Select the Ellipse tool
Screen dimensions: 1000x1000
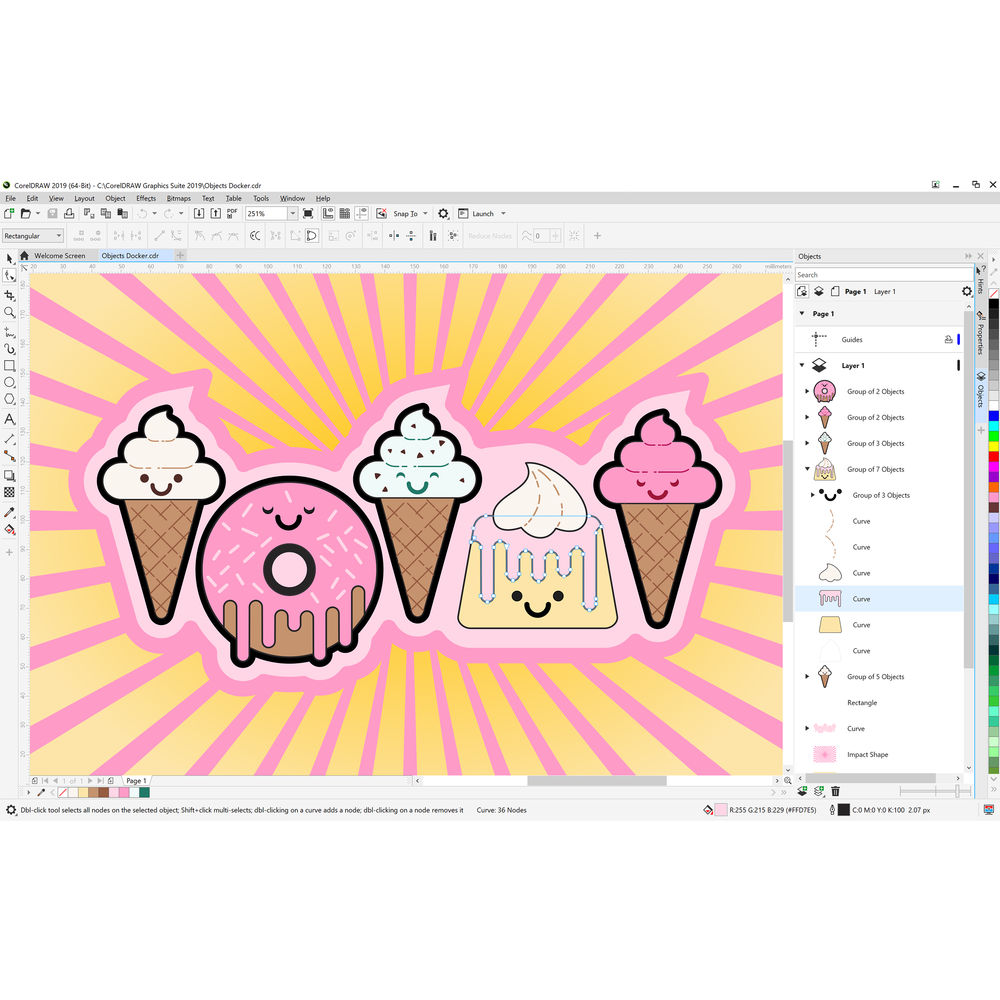point(9,383)
